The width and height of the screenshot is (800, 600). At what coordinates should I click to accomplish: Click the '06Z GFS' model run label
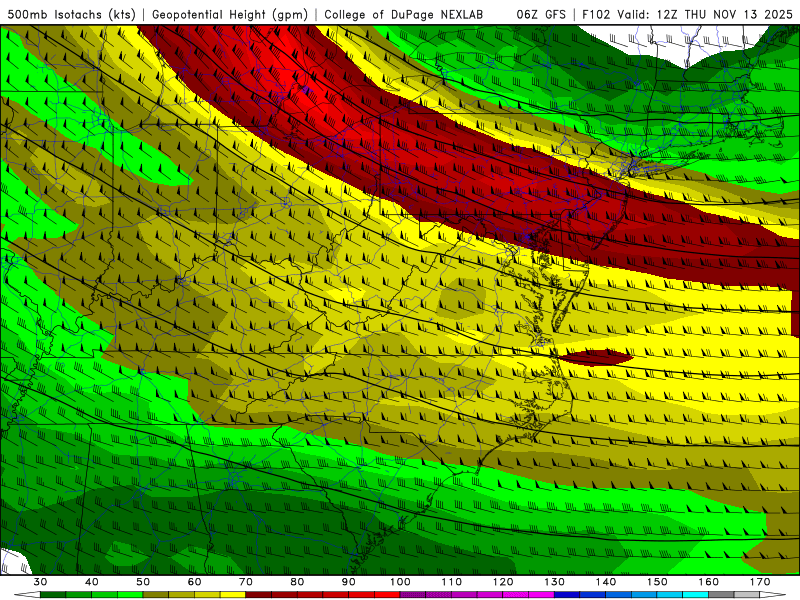point(541,15)
